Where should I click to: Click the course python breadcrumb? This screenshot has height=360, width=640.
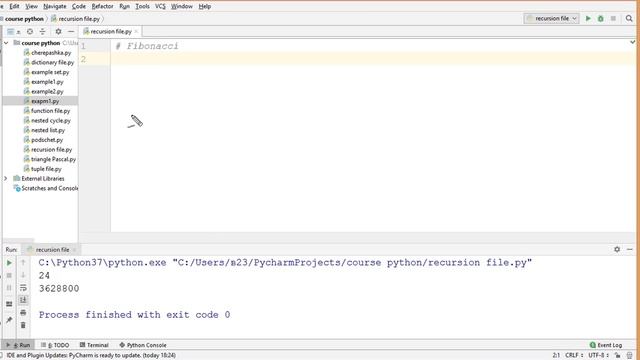tap(24, 19)
